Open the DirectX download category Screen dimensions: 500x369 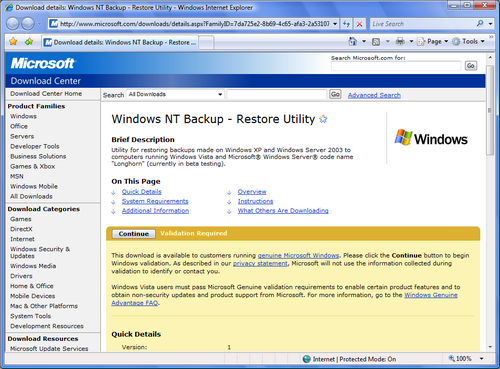point(21,229)
